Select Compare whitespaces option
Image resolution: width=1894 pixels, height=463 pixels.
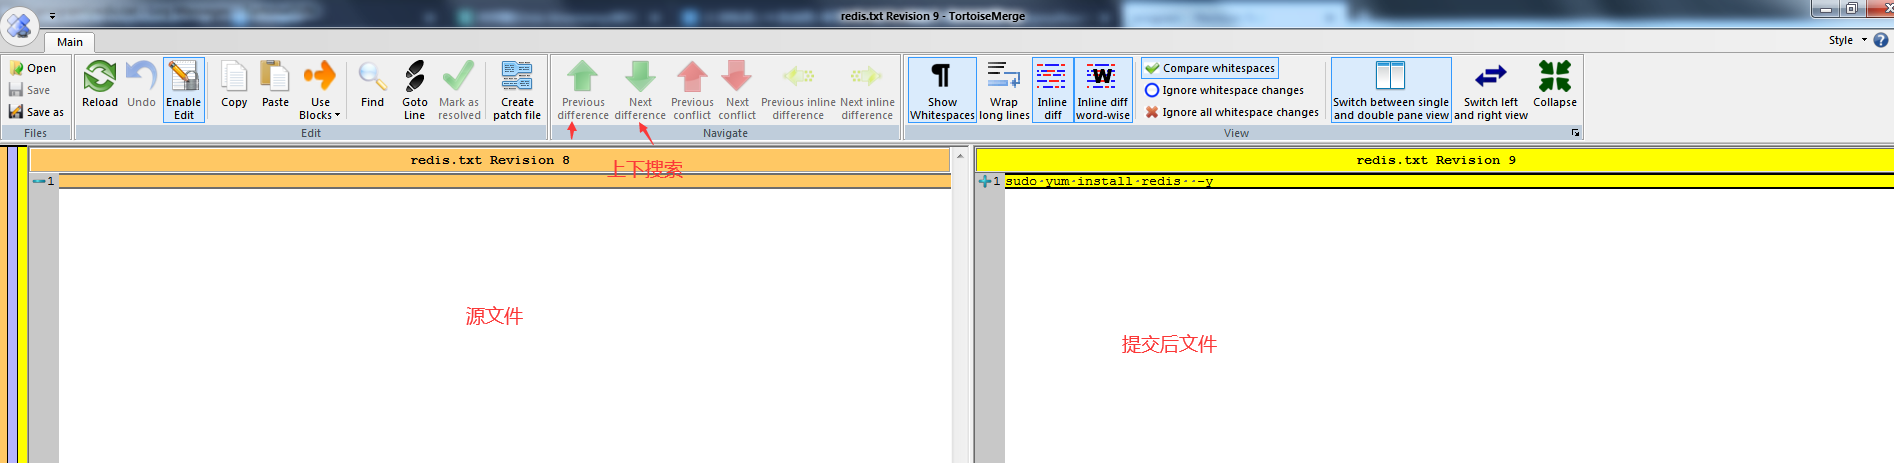(1210, 68)
